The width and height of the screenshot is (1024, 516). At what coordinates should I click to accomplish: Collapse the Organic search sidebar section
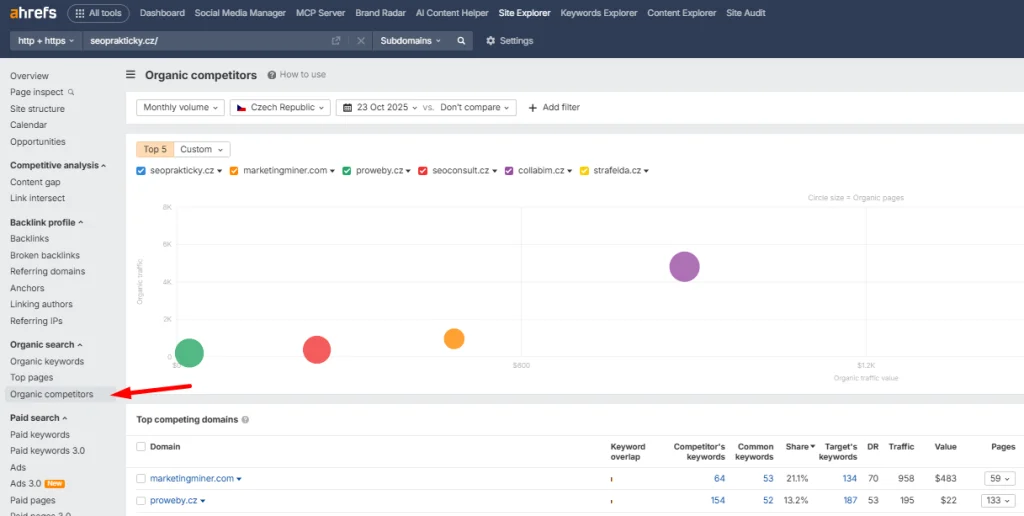coord(46,345)
